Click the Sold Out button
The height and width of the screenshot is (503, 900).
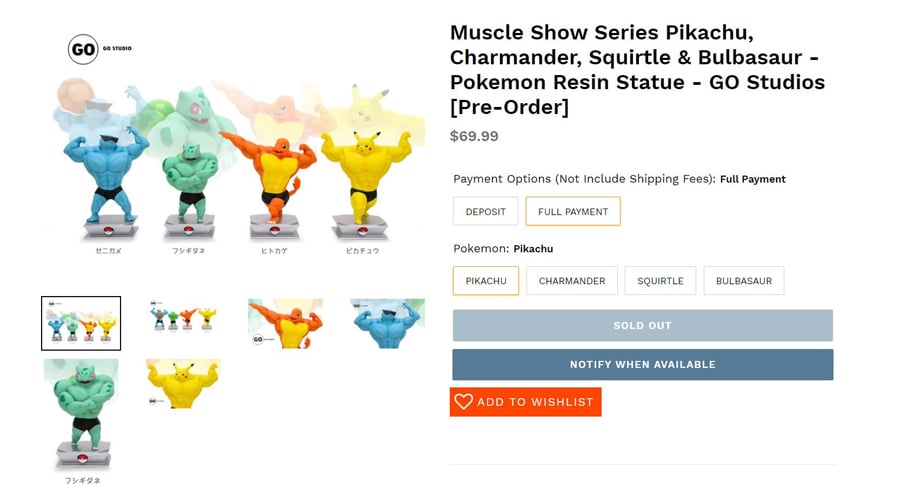(642, 326)
